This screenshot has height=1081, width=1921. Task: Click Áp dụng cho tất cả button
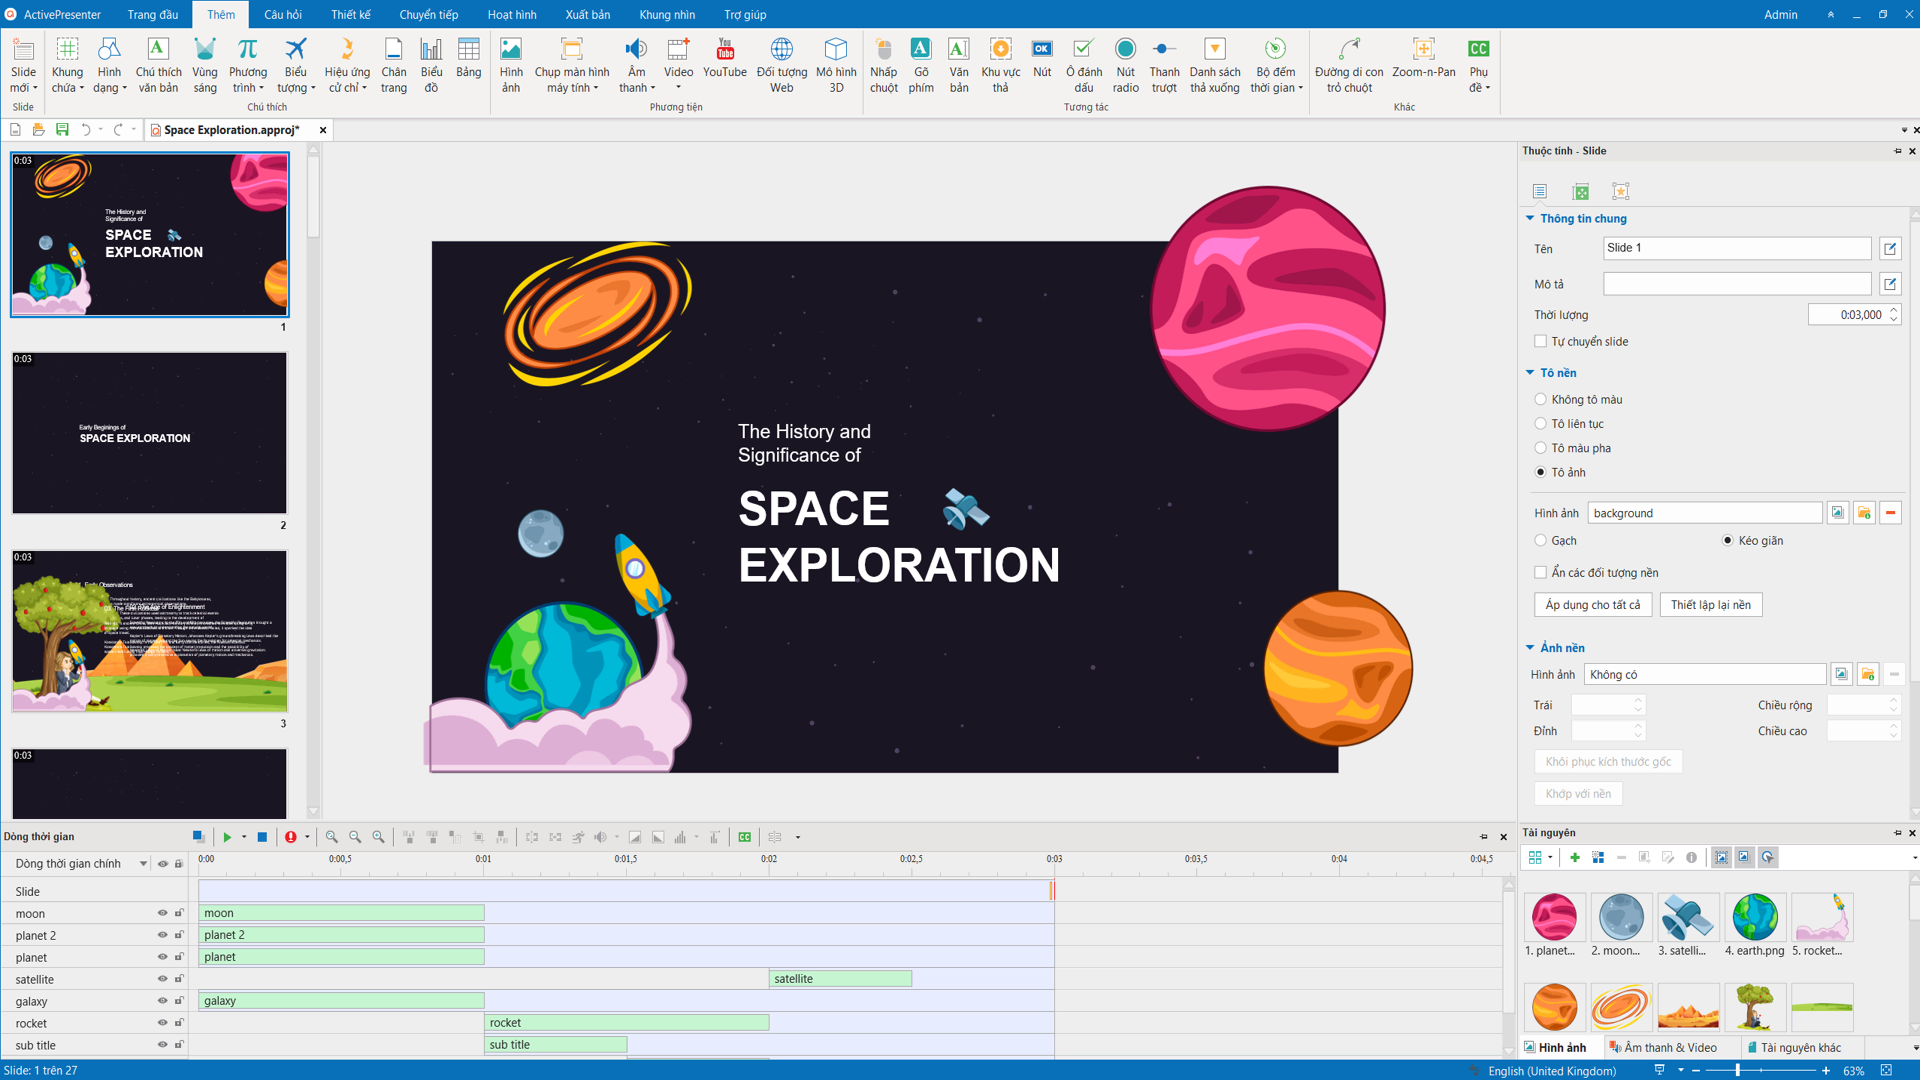point(1592,603)
